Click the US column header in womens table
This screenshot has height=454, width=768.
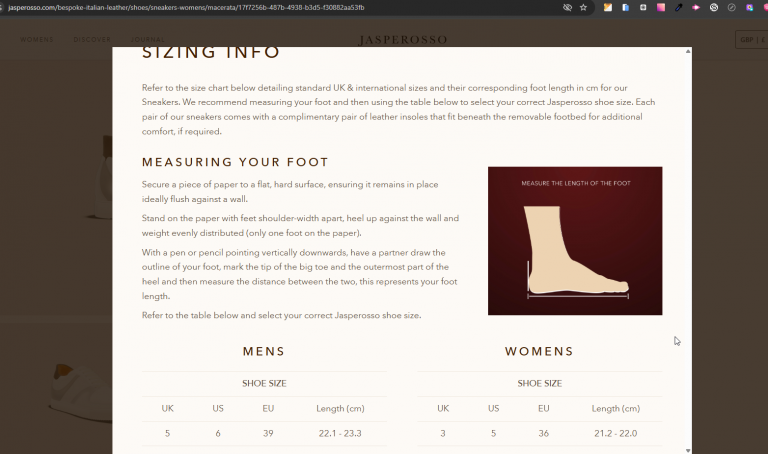click(493, 408)
